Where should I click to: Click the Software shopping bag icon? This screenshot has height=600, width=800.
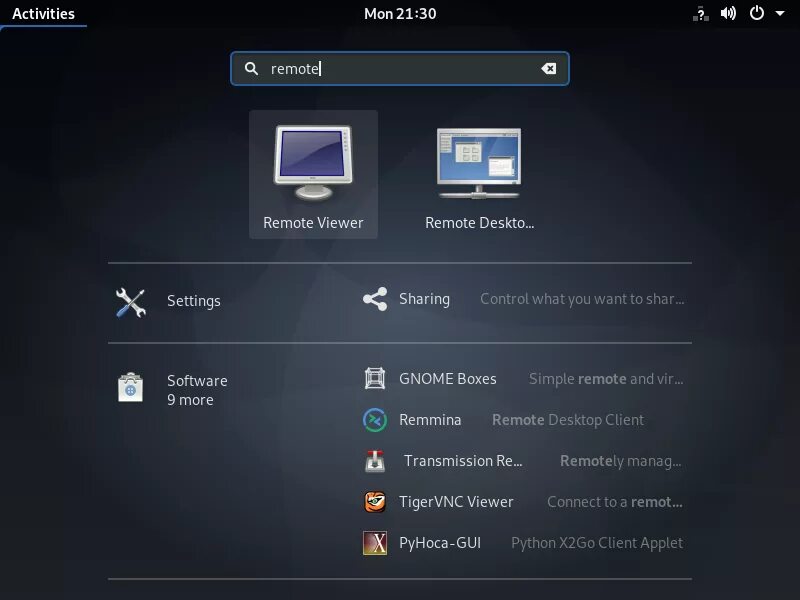[x=131, y=387]
